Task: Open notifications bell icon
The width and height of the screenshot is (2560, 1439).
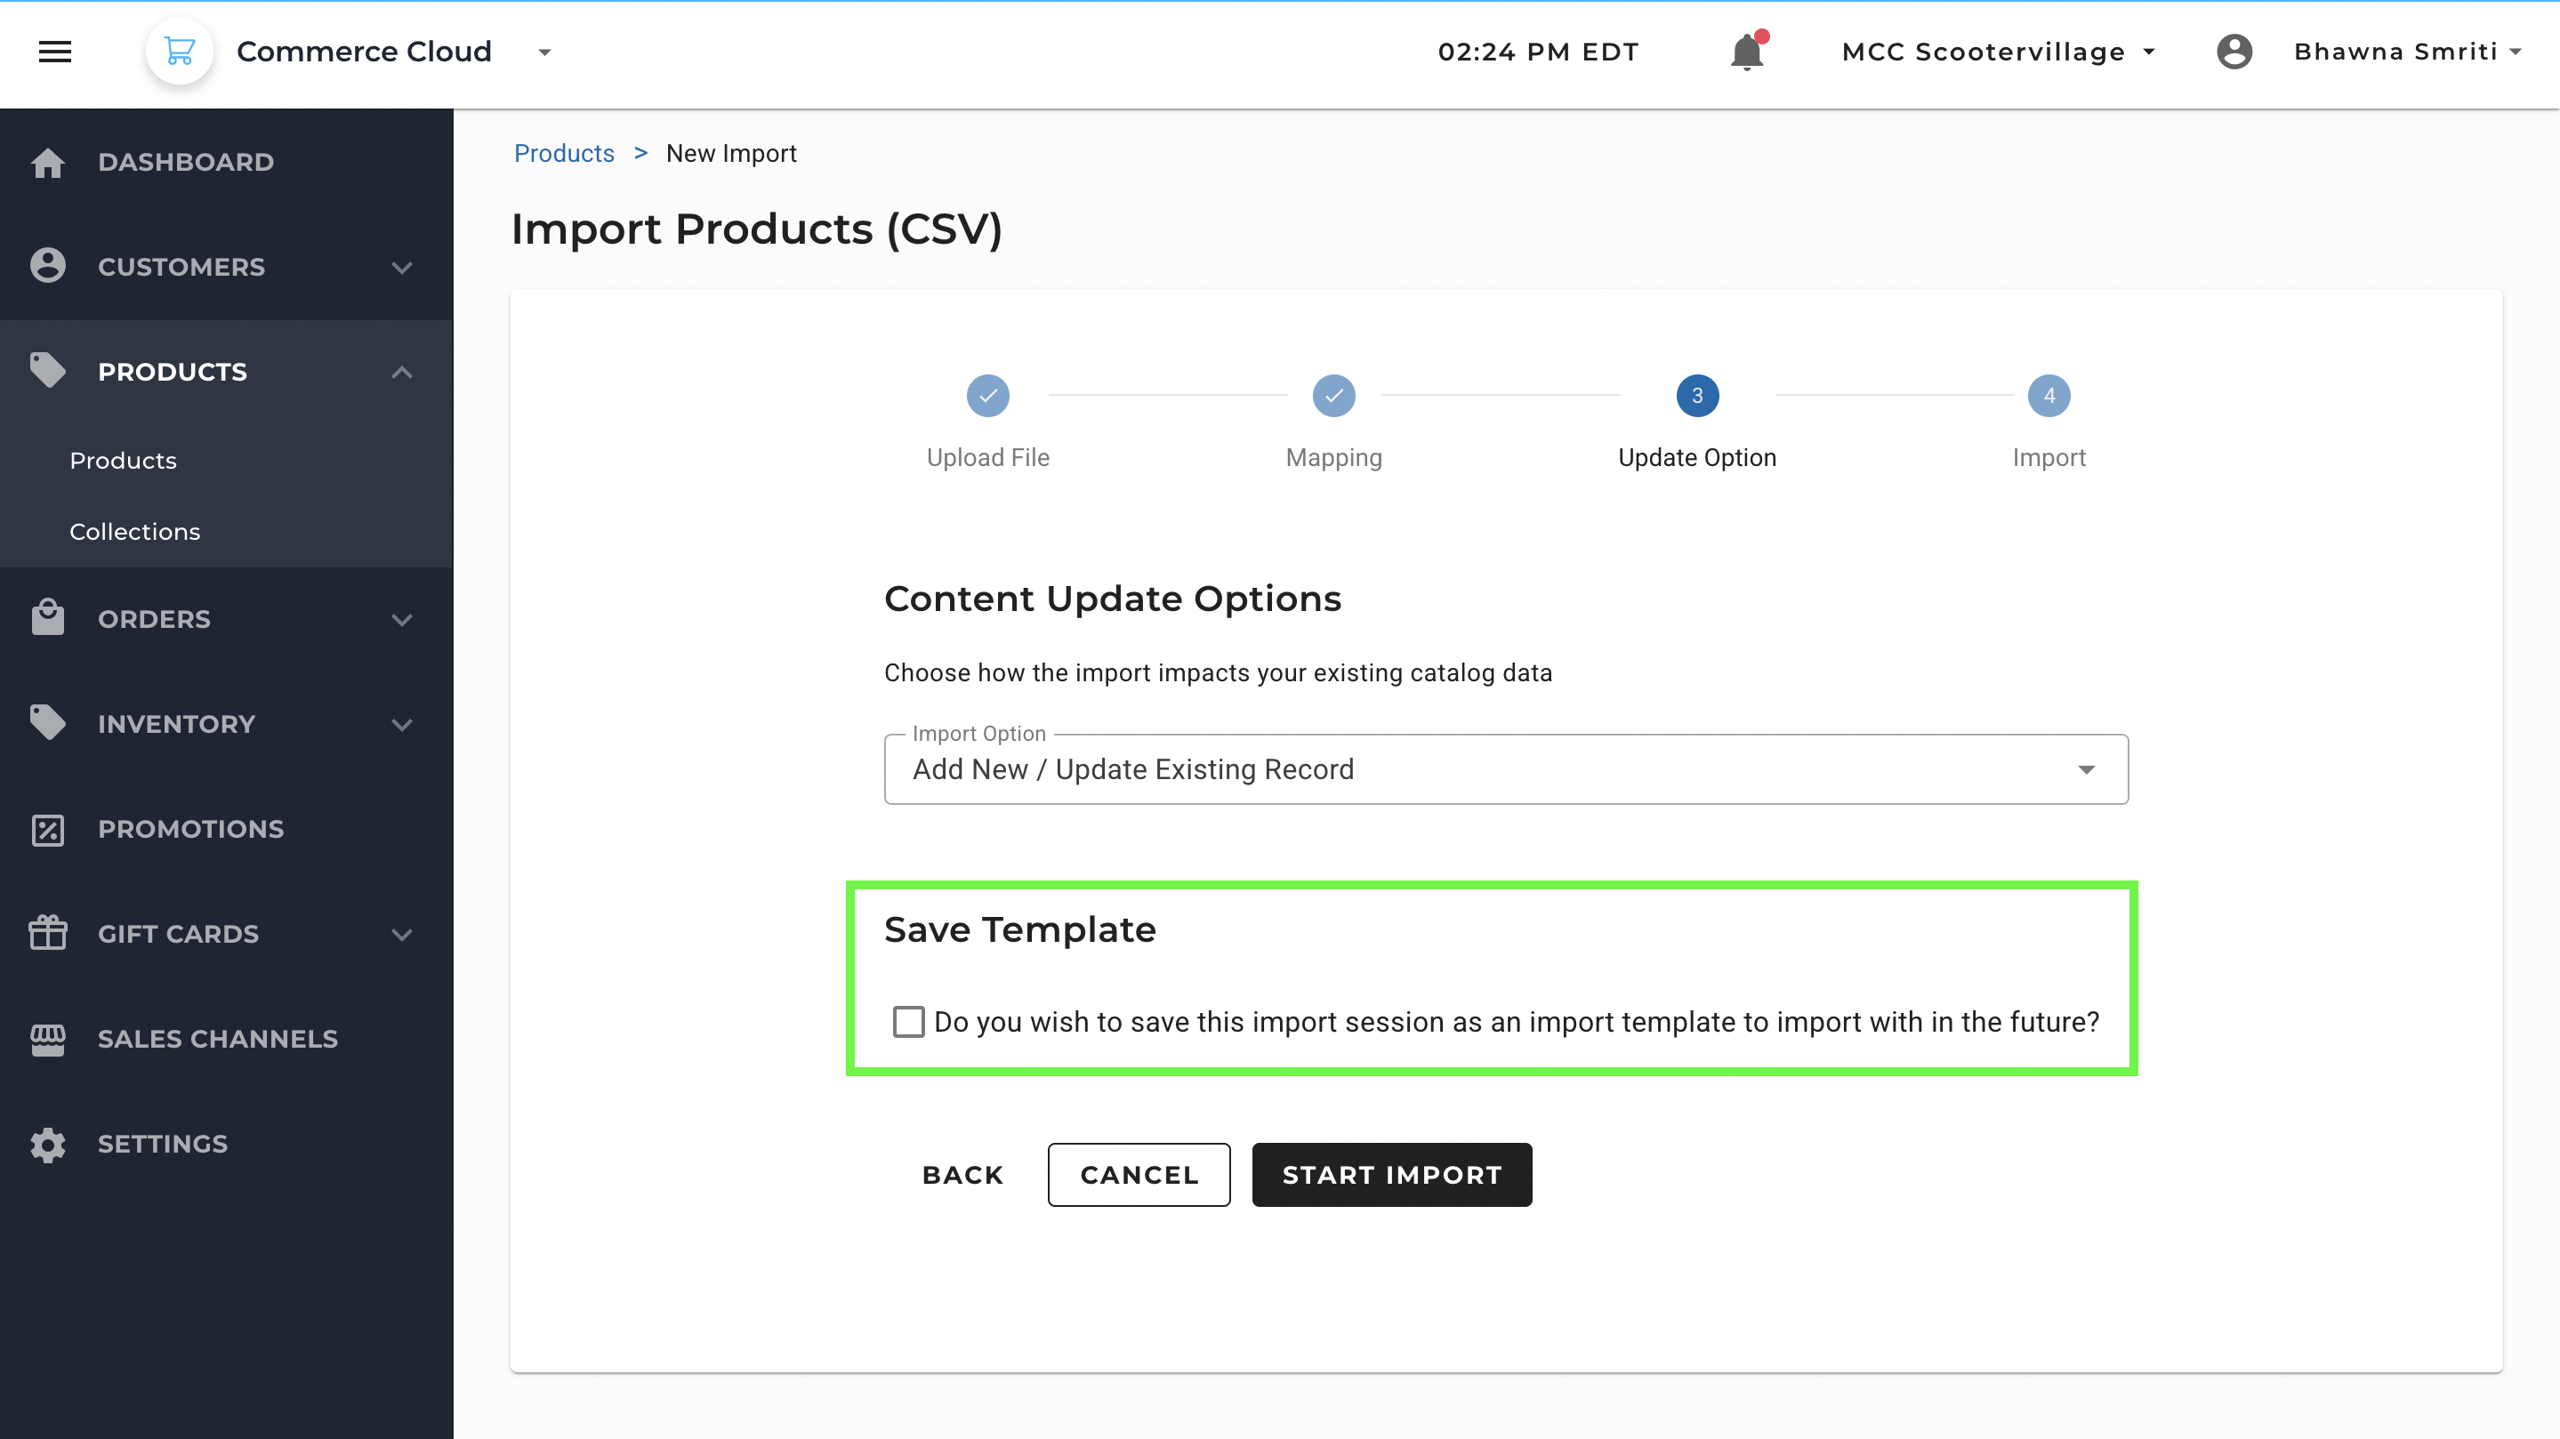Action: pyautogui.click(x=1746, y=52)
